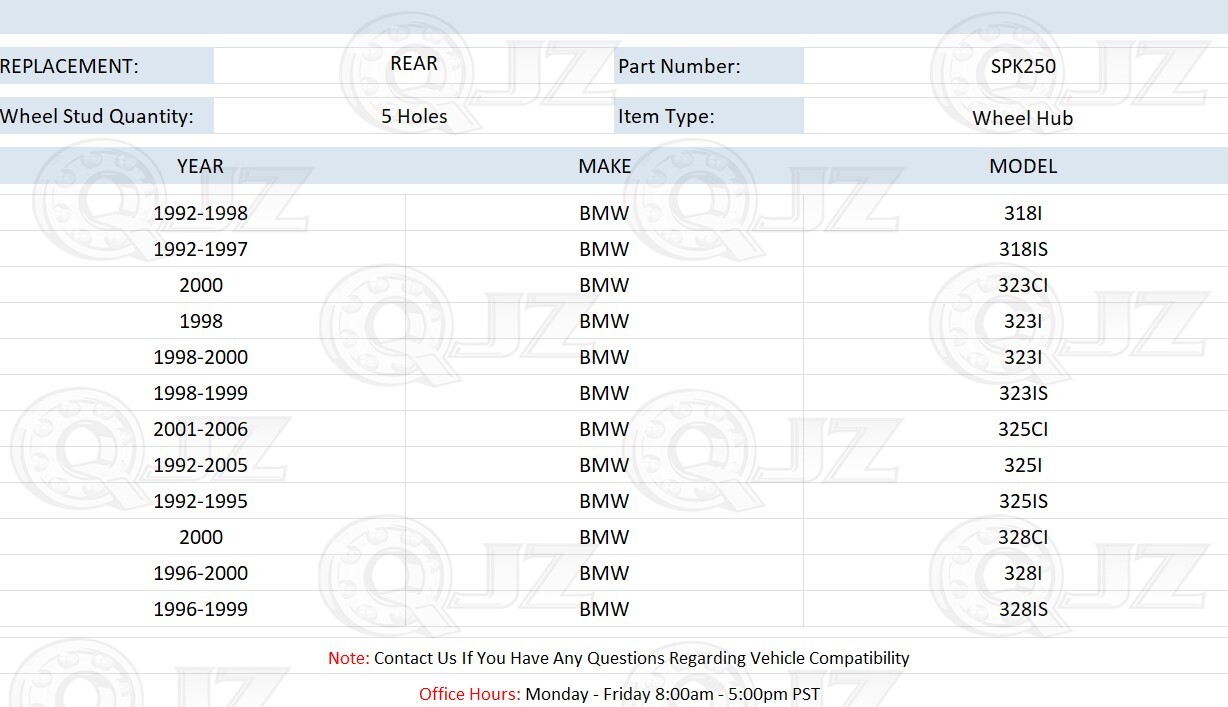Click the "REPLACEMENT:" label
This screenshot has width=1228, height=707.
point(69,67)
